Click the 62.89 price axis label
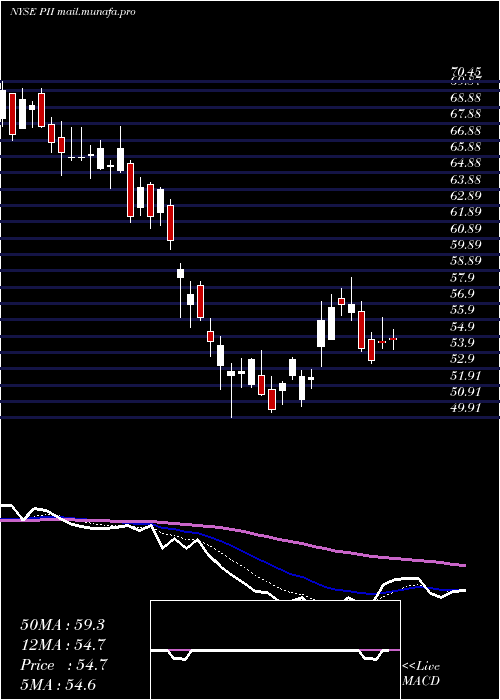Image resolution: width=500 pixels, height=700 pixels. click(x=466, y=196)
